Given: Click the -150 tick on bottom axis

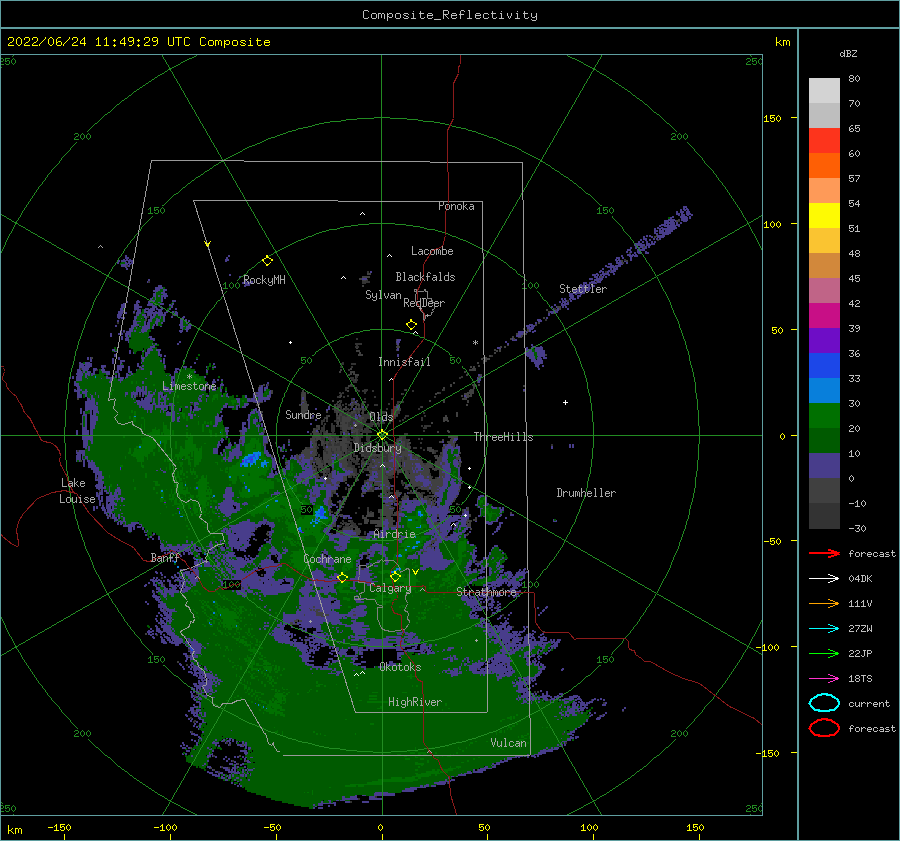Looking at the screenshot, I should tap(59, 827).
